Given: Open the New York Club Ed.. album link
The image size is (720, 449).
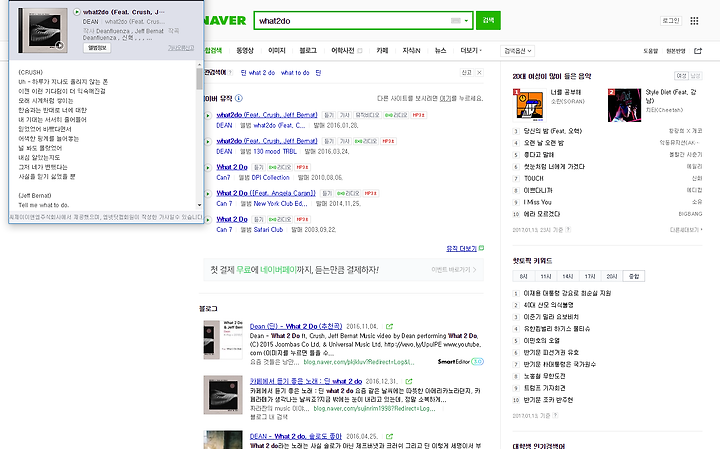Looking at the screenshot, I should pyautogui.click(x=281, y=203).
